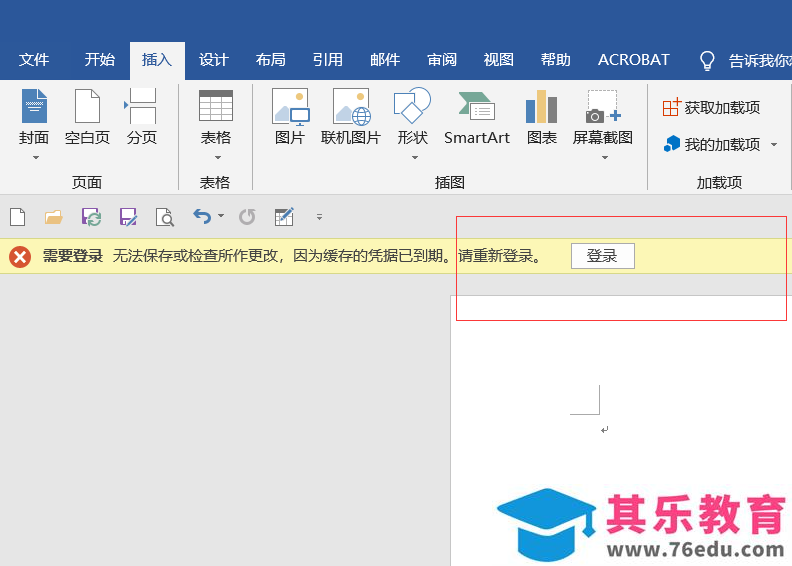792x566 pixels.
Task: Create new blank document from quick toolbar
Action: (18, 217)
